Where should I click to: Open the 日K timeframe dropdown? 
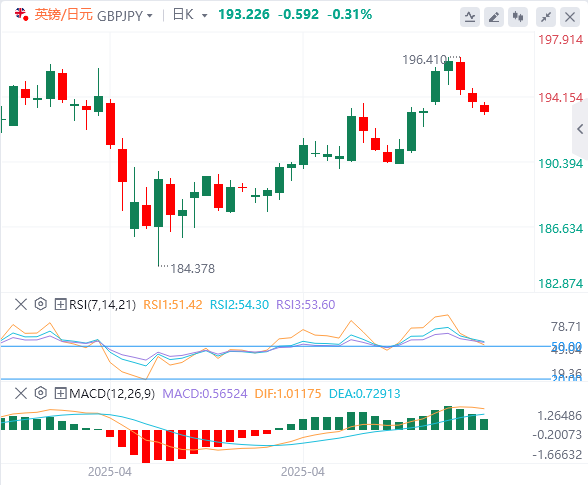tap(190, 15)
